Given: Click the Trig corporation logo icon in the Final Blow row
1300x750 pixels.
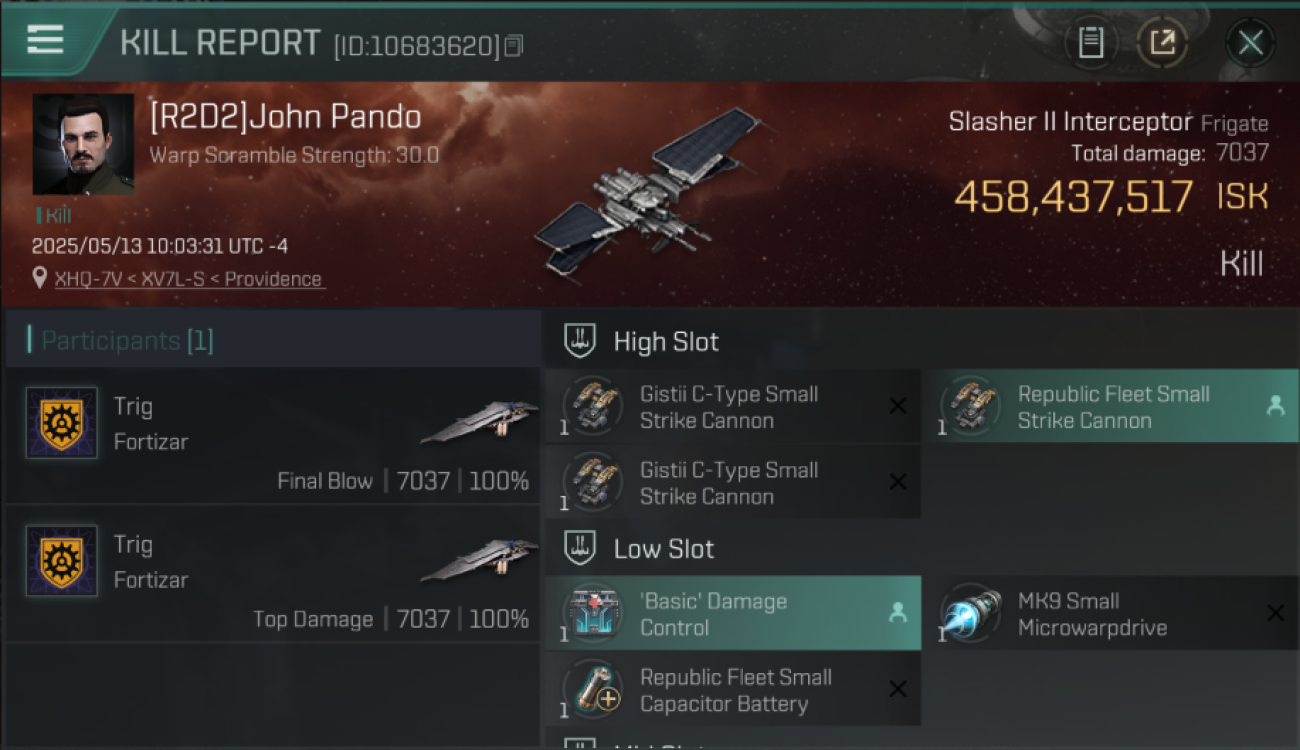Looking at the screenshot, I should (62, 423).
